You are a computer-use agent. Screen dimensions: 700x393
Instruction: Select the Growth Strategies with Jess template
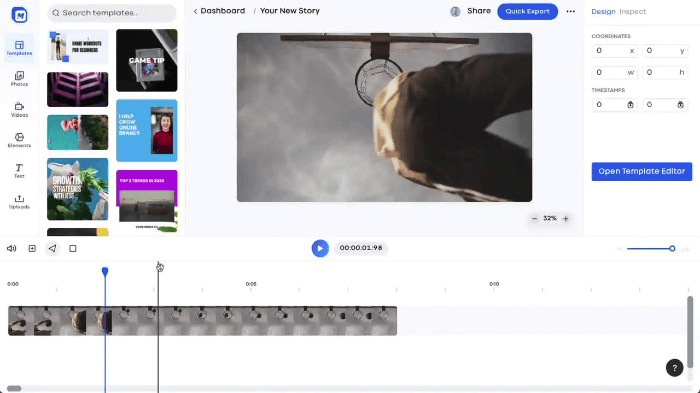[78, 189]
